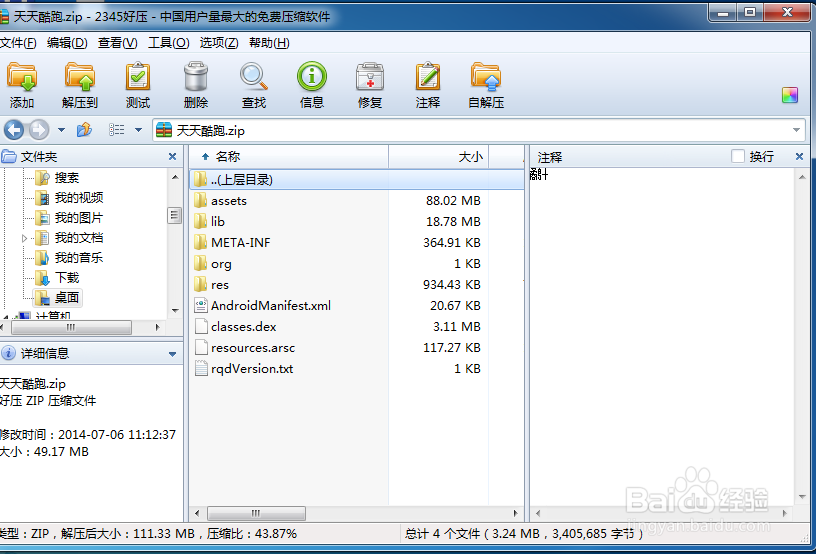Click inside the comment text area

pos(662,338)
